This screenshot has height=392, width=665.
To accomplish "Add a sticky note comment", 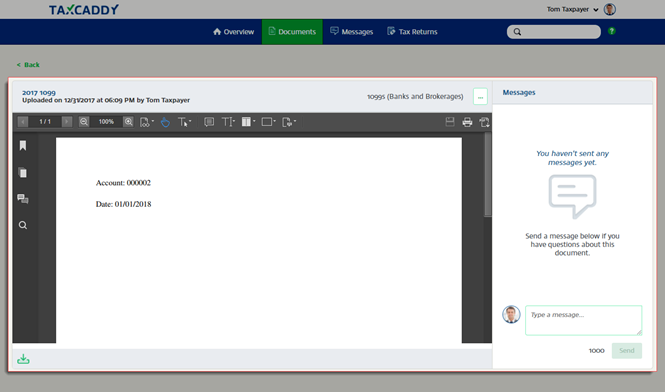I will point(209,122).
